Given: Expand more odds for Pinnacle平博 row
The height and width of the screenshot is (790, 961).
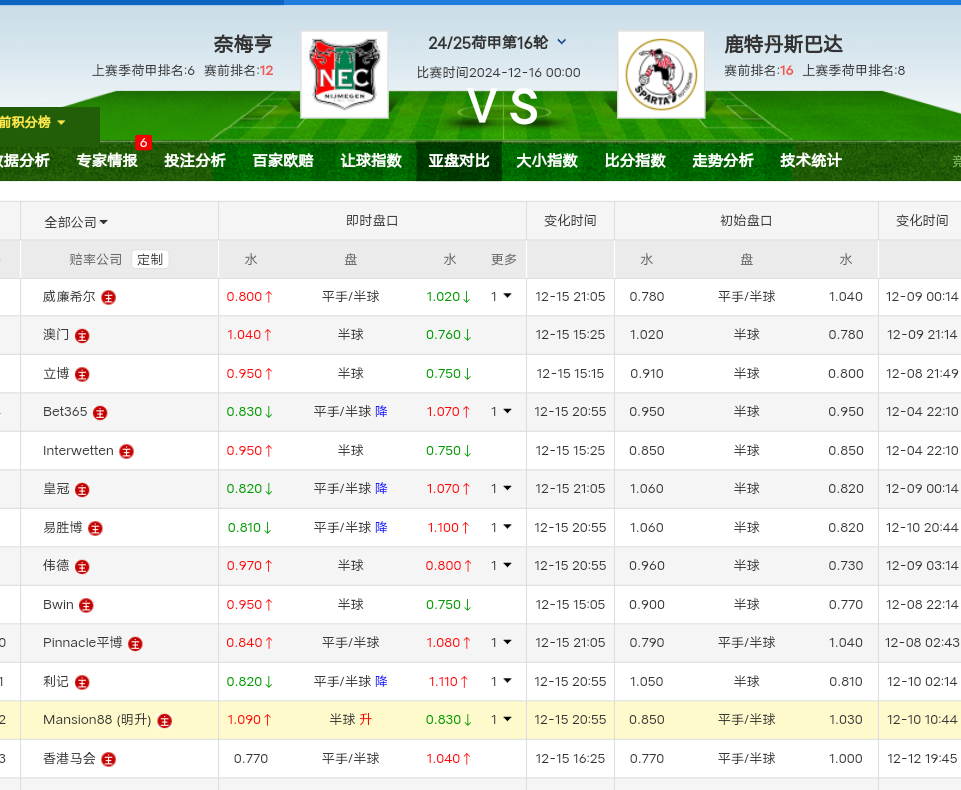Looking at the screenshot, I should click(x=501, y=642).
